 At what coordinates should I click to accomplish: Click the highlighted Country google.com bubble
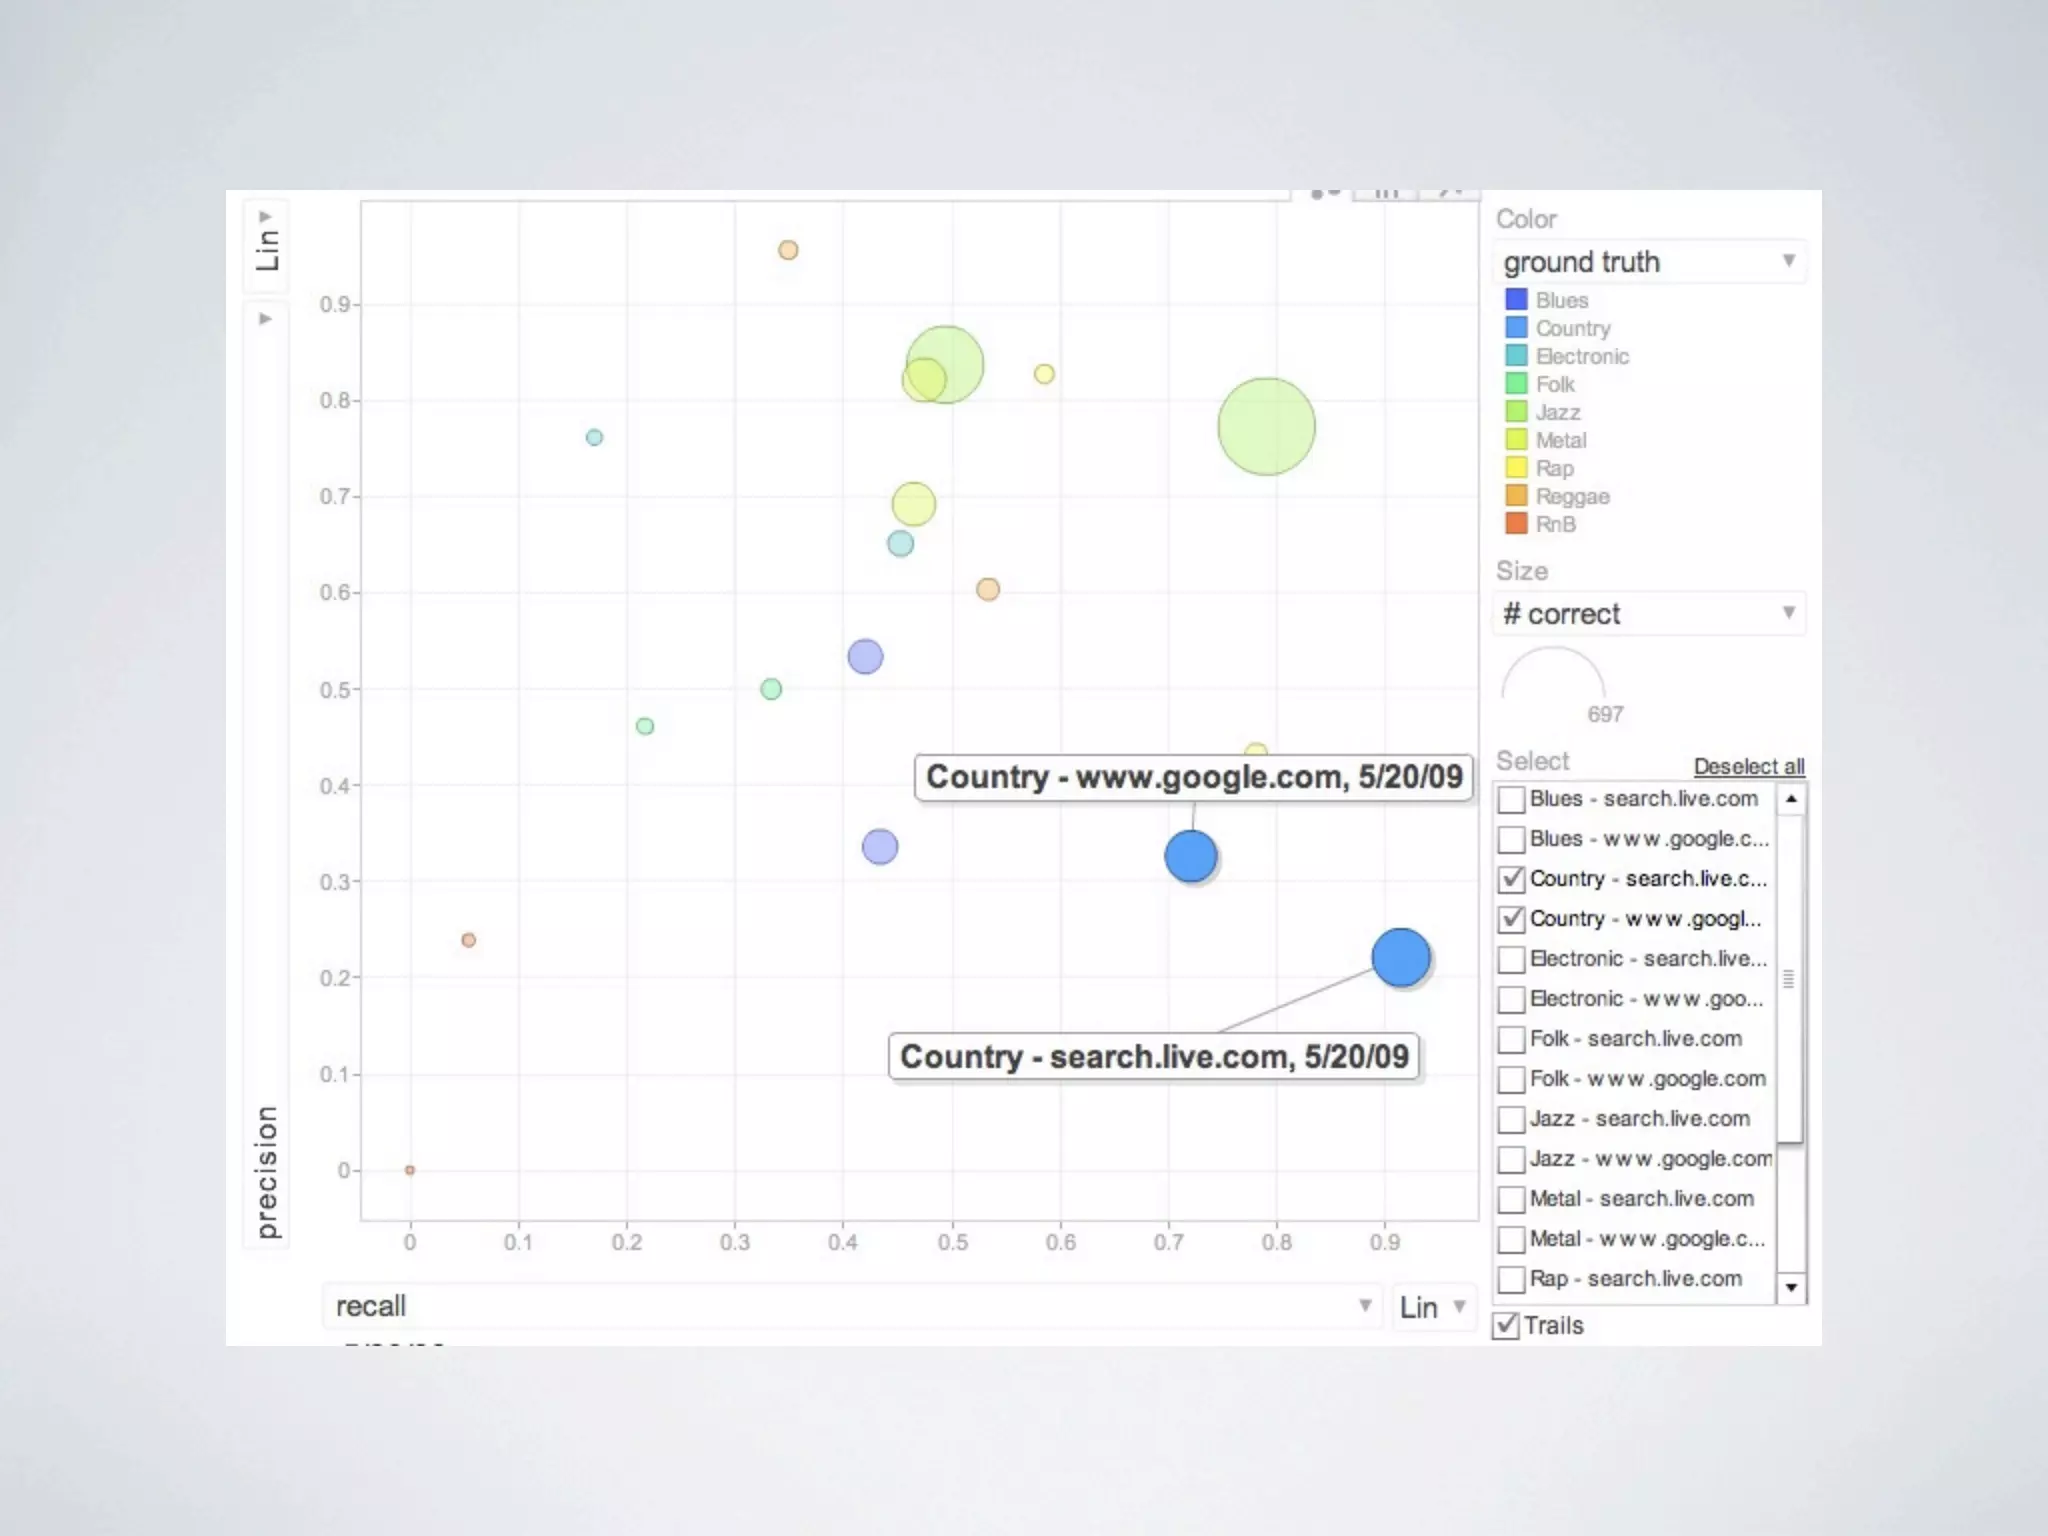tap(1191, 857)
